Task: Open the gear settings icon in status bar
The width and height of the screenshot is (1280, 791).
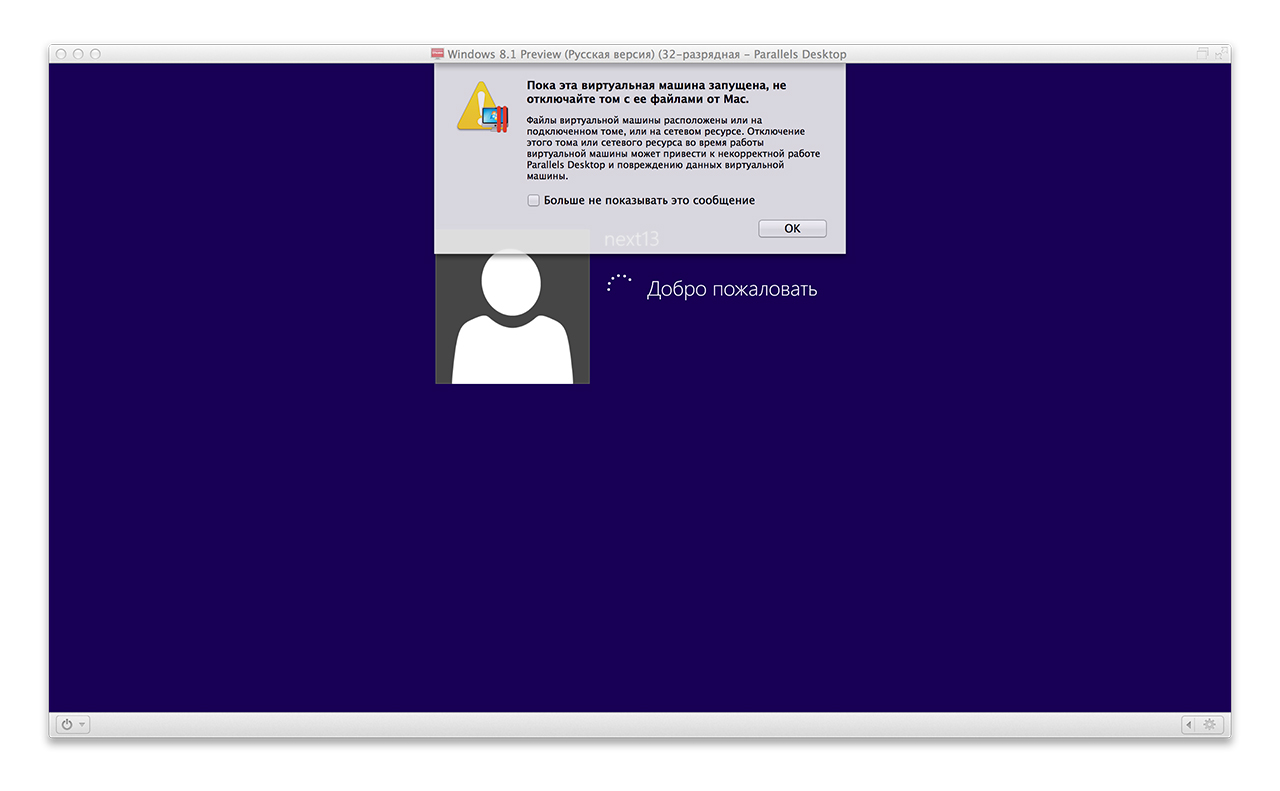Action: (1210, 725)
